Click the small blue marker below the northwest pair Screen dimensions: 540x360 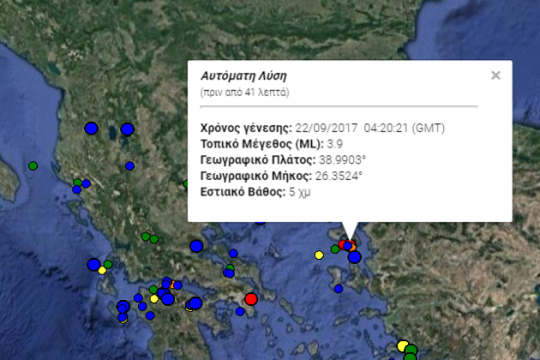130,166
